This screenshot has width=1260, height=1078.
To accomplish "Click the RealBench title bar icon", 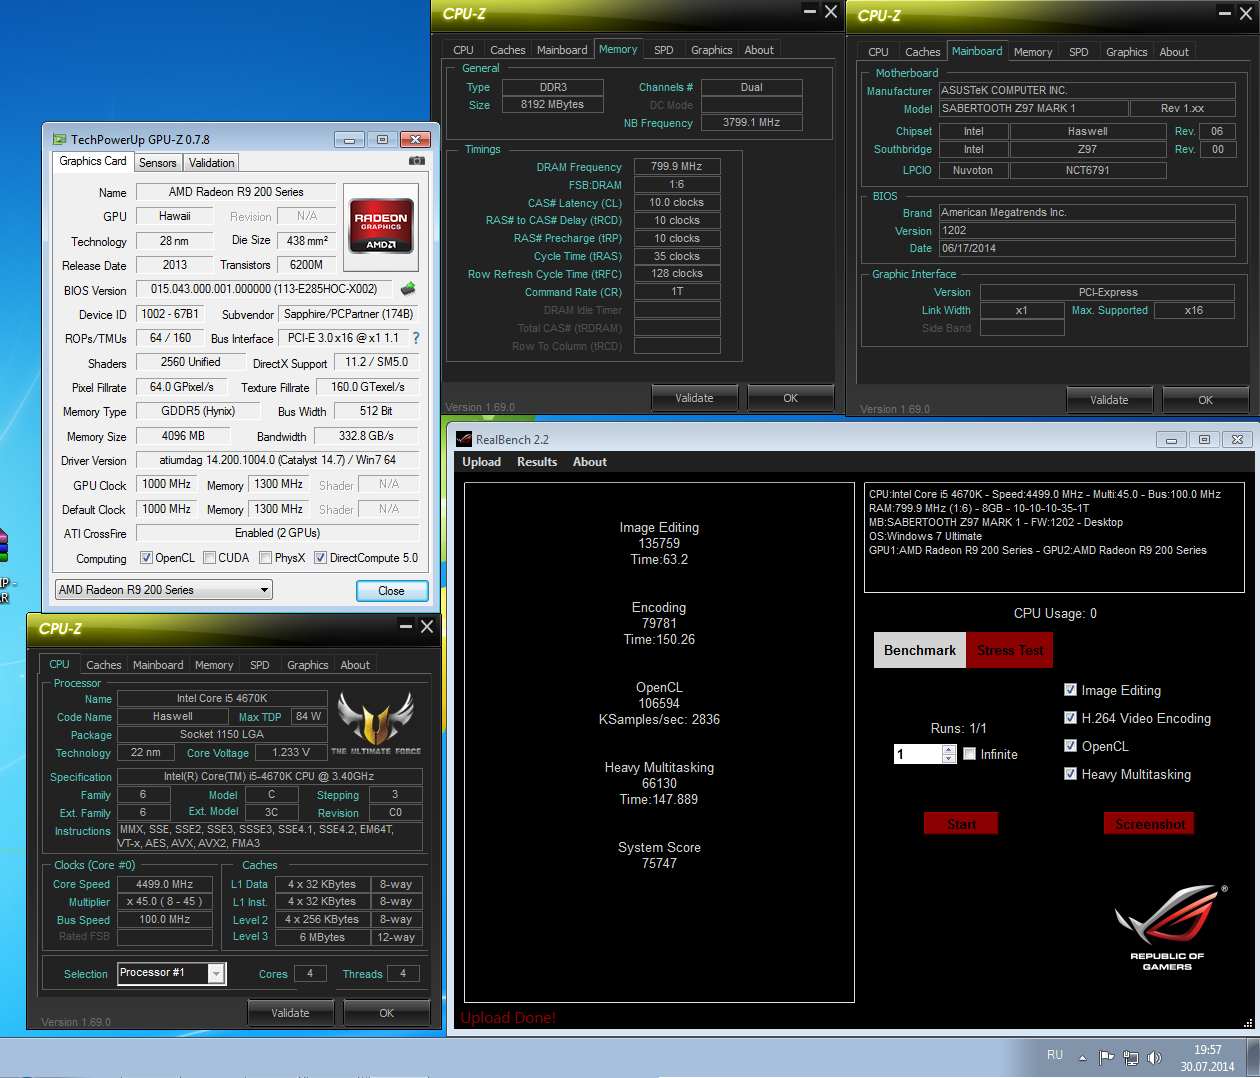I will click(x=464, y=439).
